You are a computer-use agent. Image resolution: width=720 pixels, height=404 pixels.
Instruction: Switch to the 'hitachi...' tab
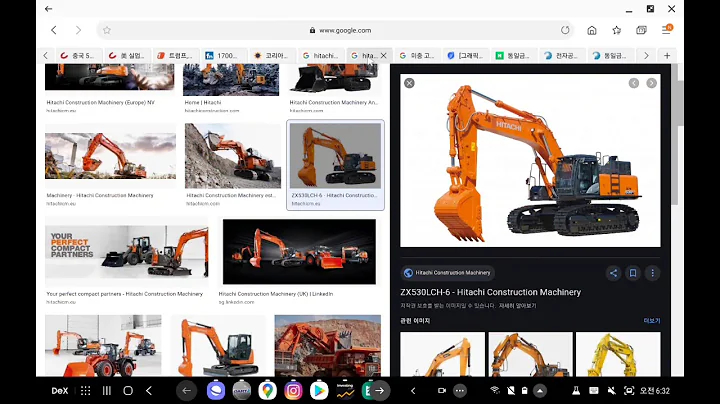(x=321, y=56)
